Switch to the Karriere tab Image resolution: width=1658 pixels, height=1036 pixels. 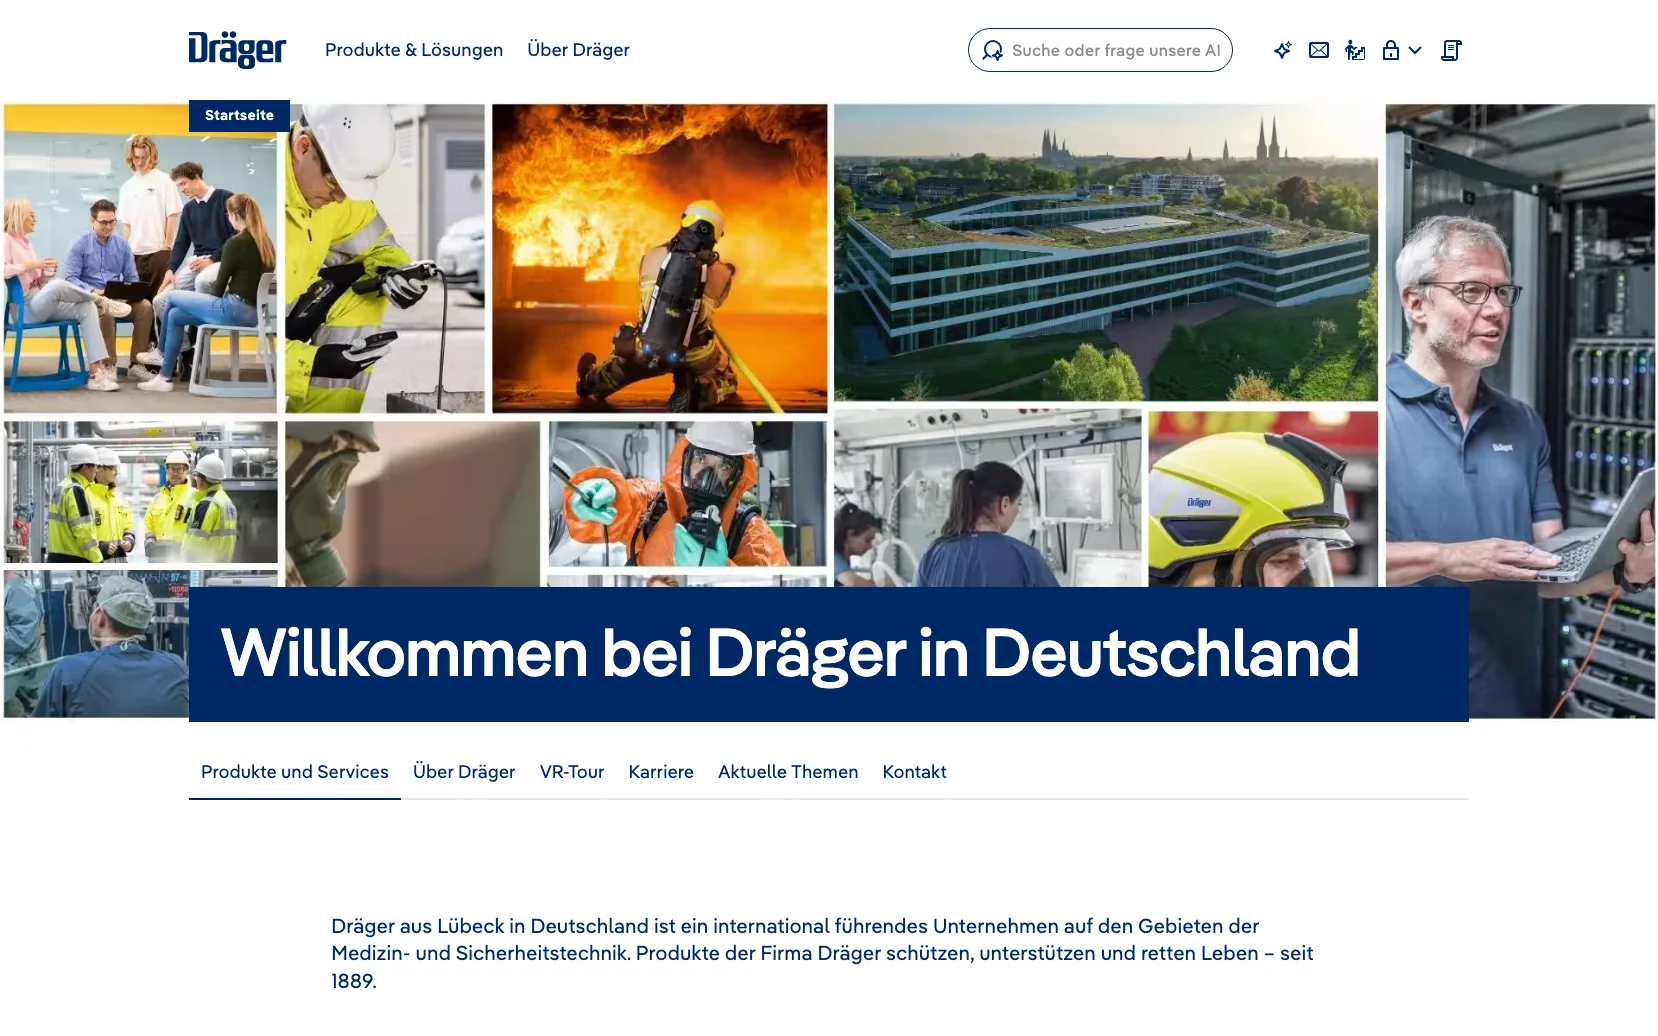coord(661,772)
